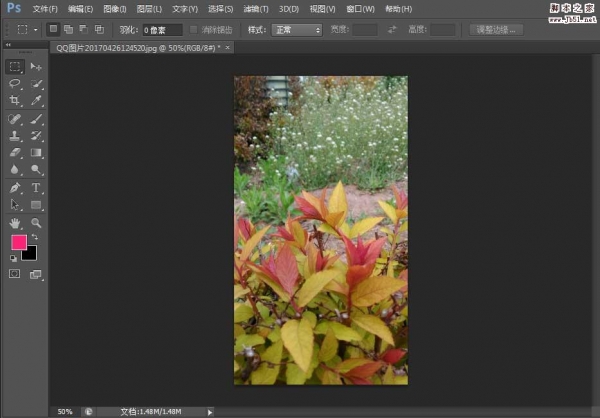Select the Blur tool
600x418 pixels.
(x=15, y=170)
